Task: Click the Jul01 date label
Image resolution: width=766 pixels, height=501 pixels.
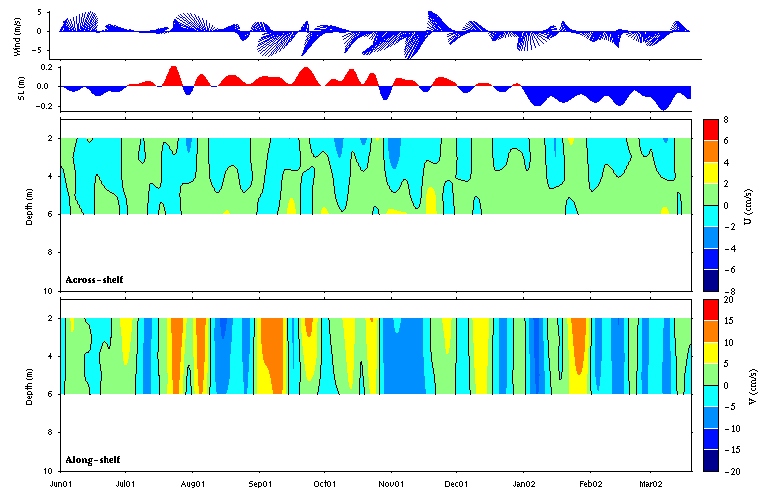Action: pyautogui.click(x=125, y=484)
